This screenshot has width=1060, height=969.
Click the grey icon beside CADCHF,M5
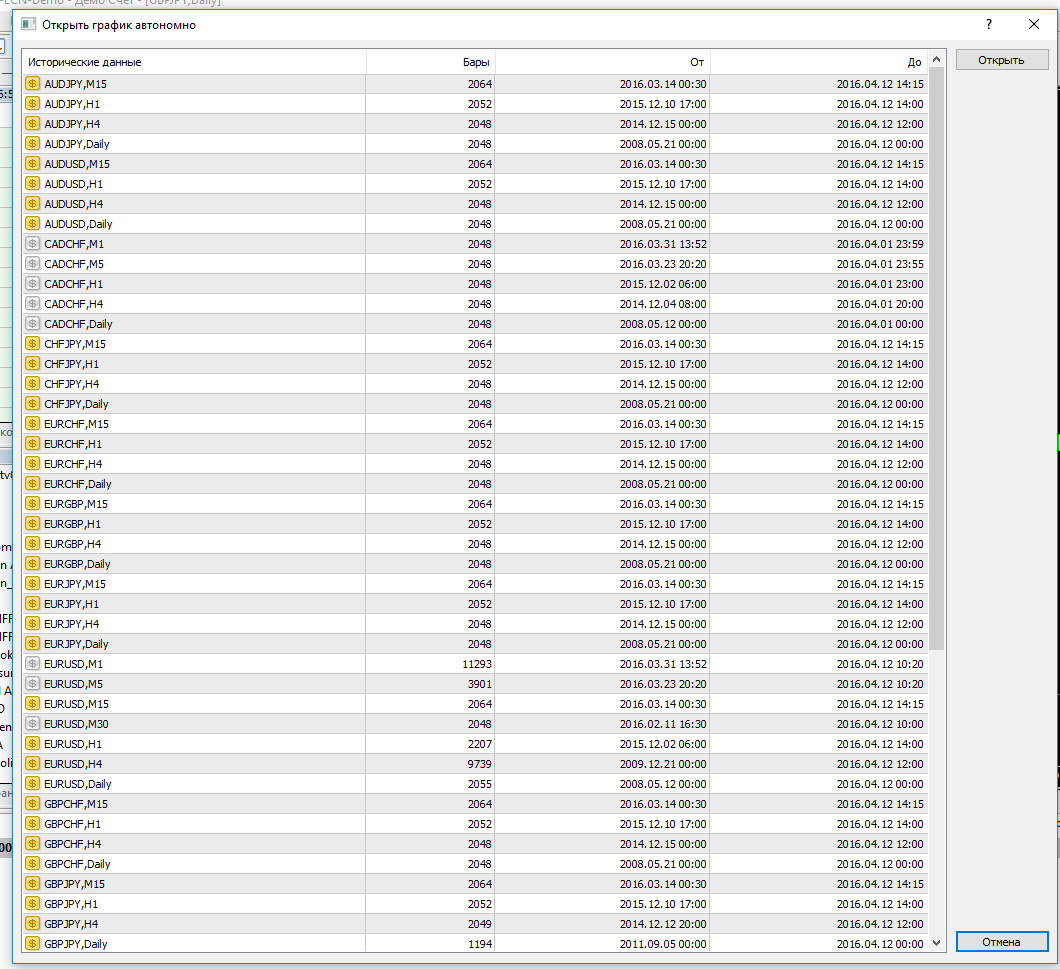(x=32, y=264)
